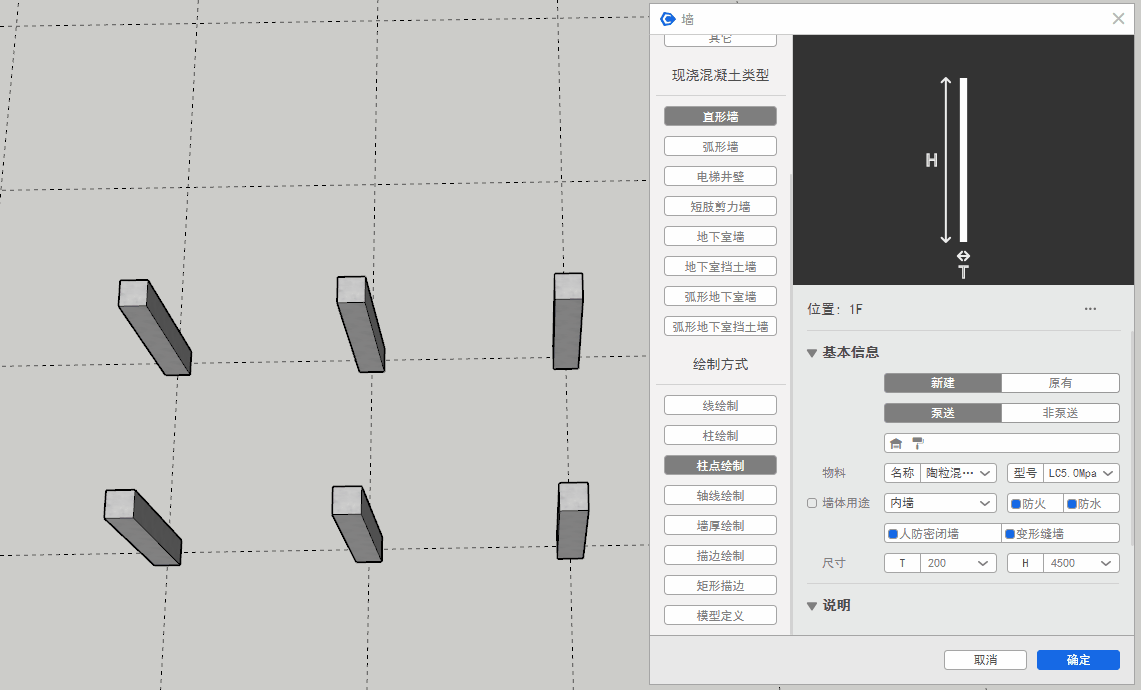Toggle the 人防密闭墙 option

click(942, 534)
